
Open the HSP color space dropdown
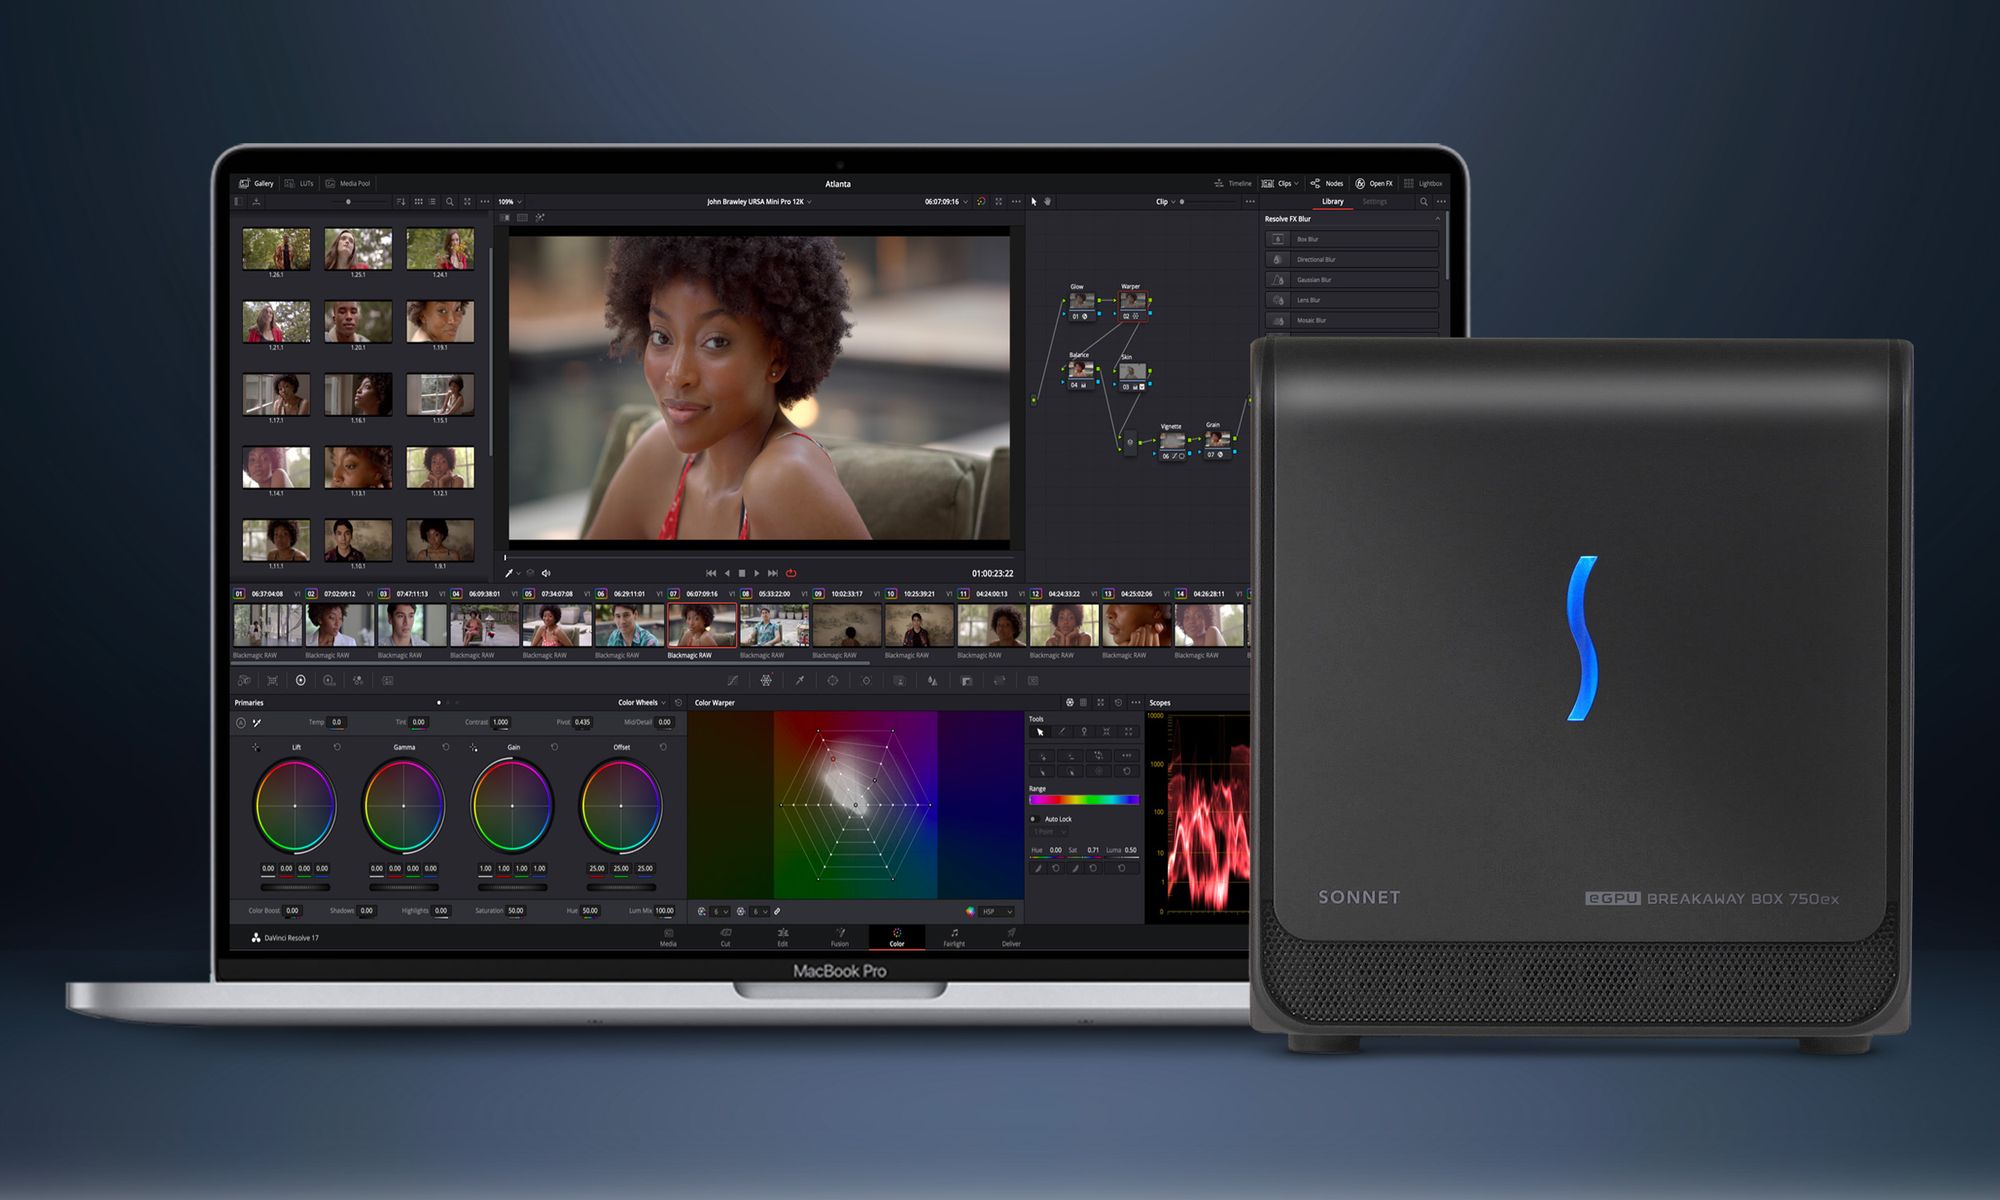pos(997,911)
